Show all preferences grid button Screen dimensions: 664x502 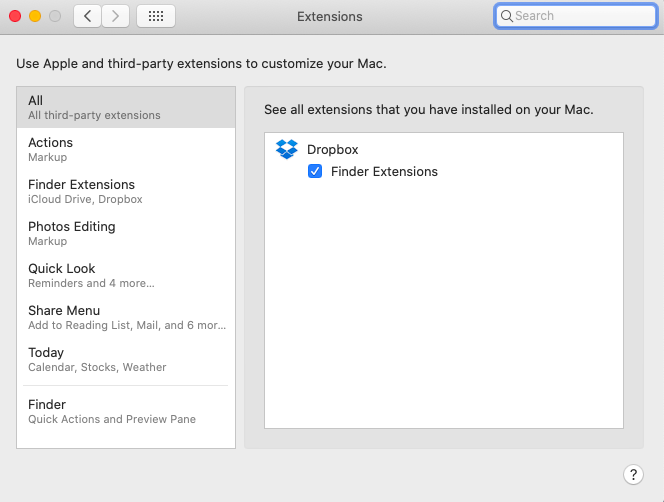coord(156,16)
